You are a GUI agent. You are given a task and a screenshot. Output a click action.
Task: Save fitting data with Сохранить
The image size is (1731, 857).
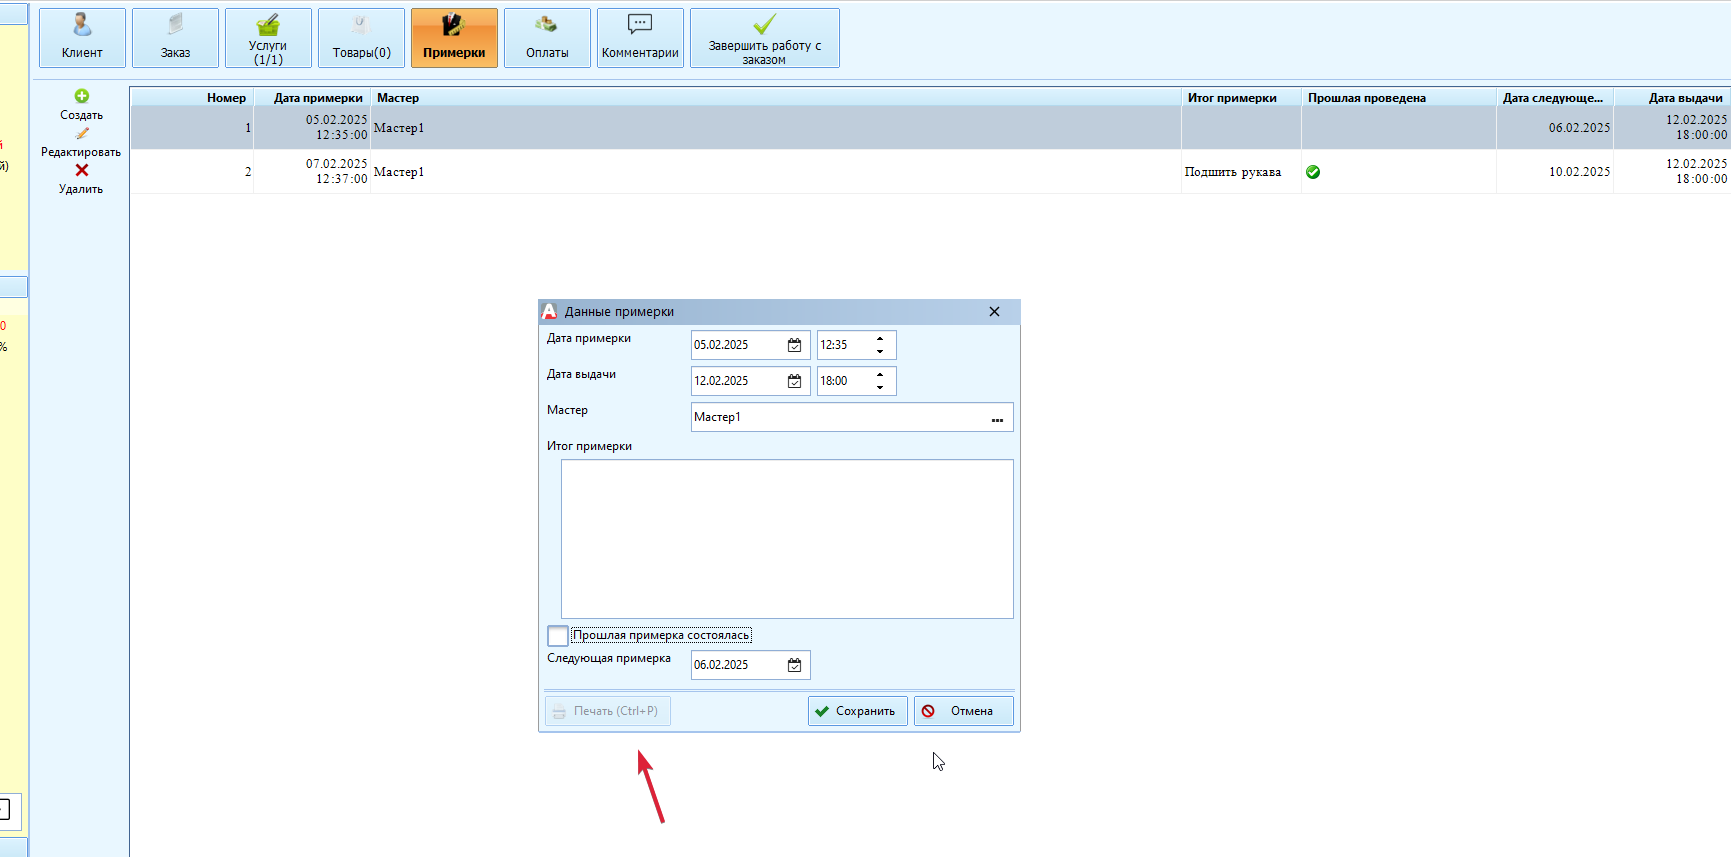(x=857, y=711)
